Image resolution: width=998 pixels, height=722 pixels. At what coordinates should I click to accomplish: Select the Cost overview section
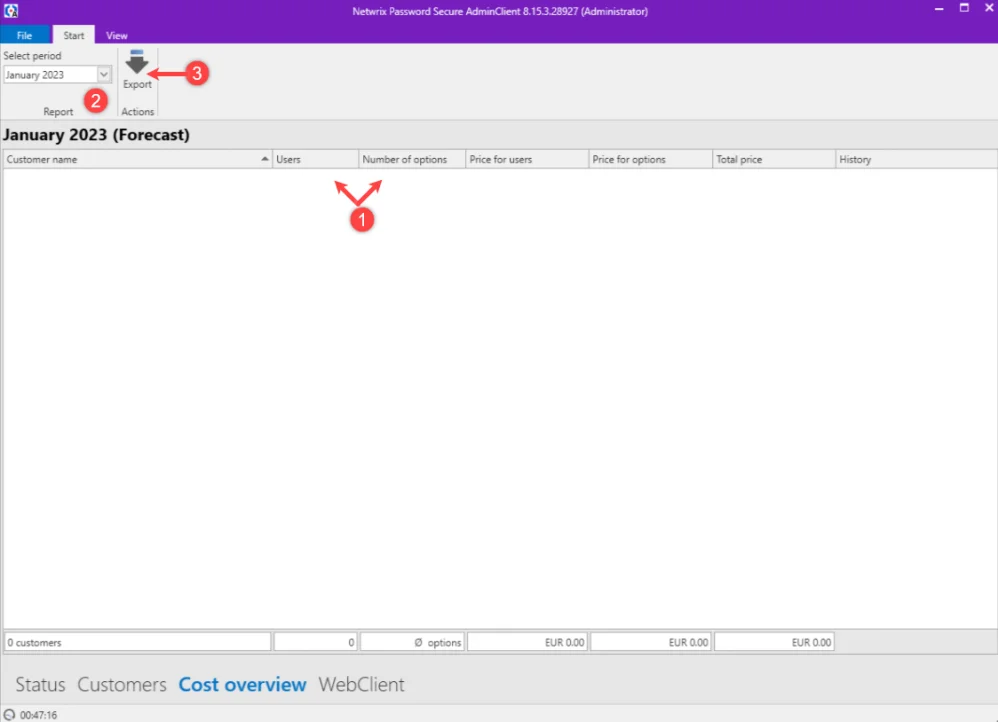tap(242, 684)
